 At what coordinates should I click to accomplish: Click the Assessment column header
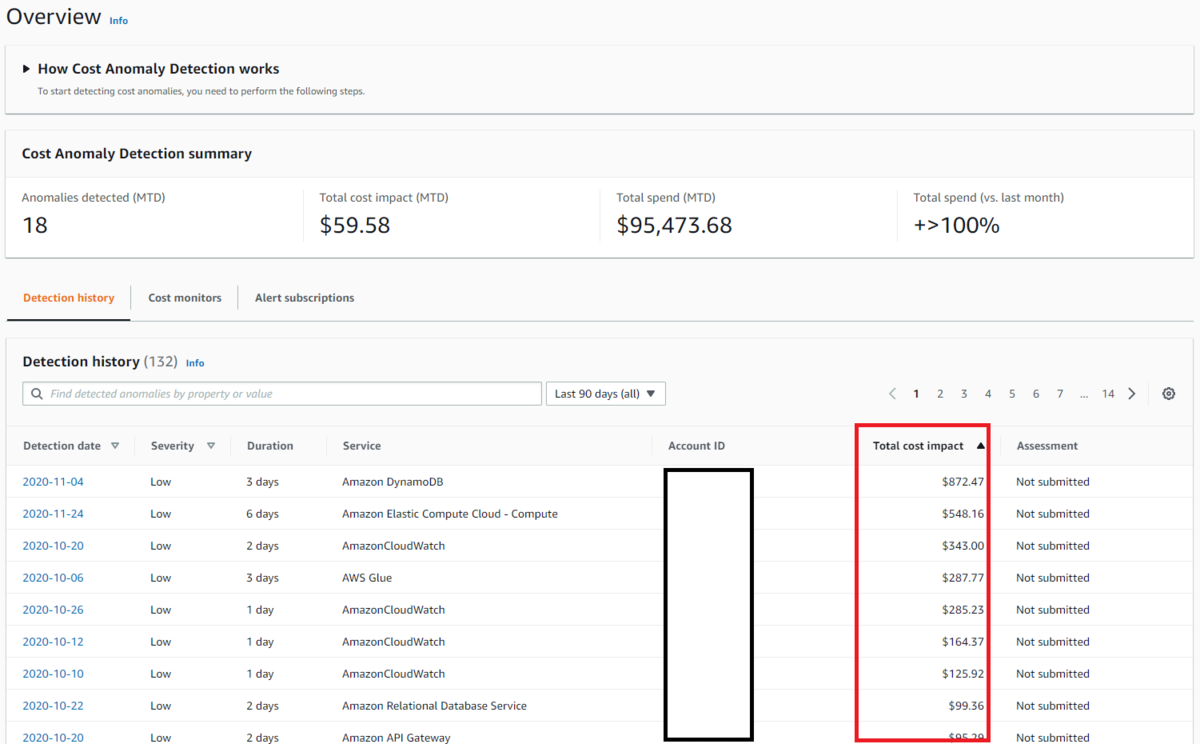1047,446
